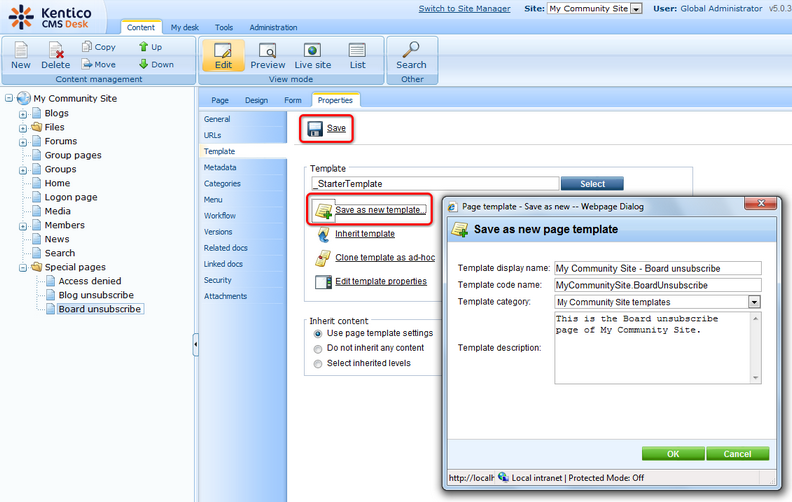
Task: Open the Content main tab
Action: pos(141,27)
